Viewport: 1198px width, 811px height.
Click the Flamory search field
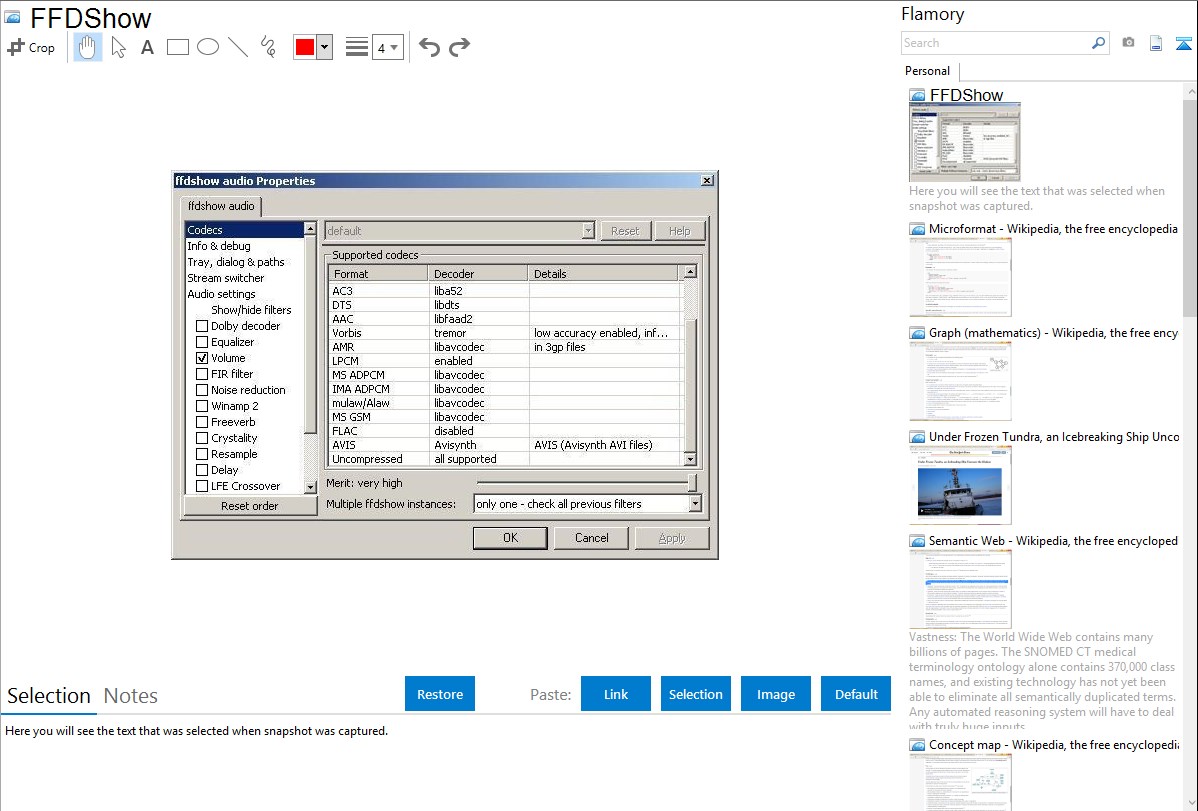coord(996,43)
